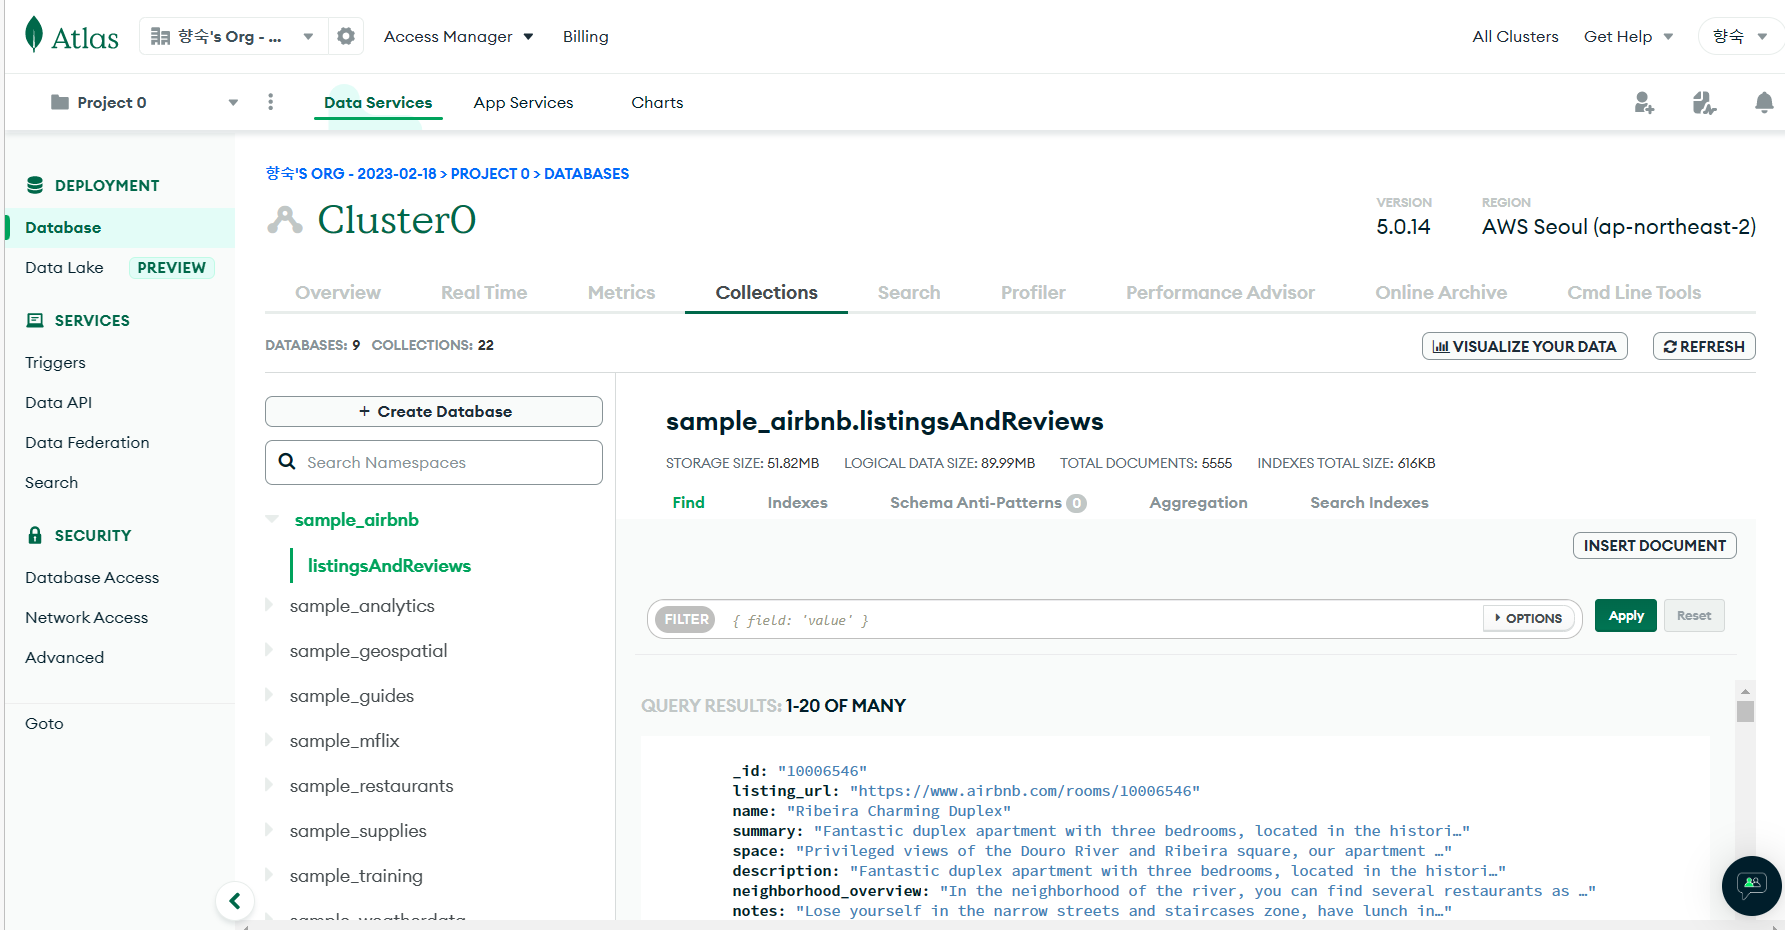Switch to Charts tab
This screenshot has width=1785, height=930.
point(657,102)
